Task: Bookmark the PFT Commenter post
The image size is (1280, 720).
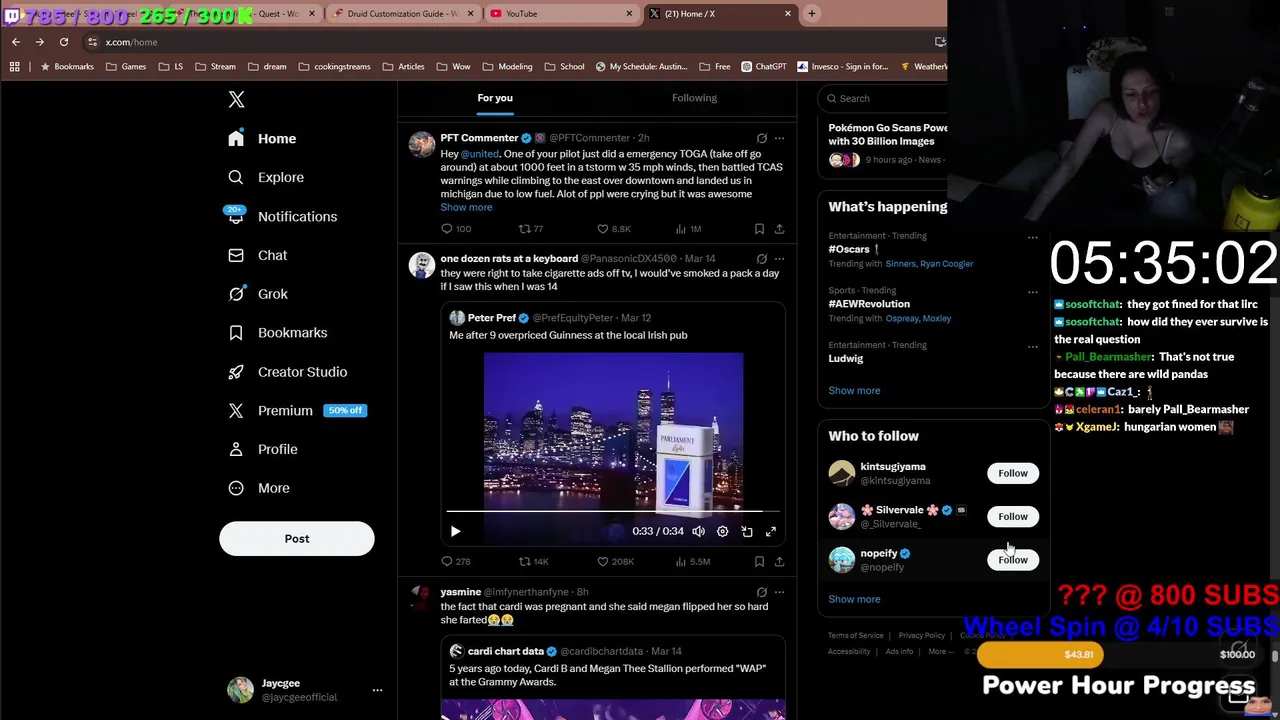Action: [x=759, y=229]
